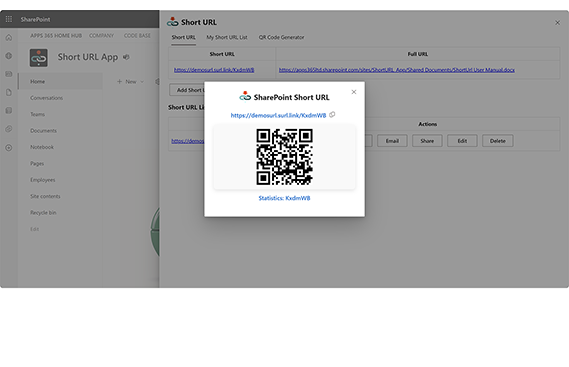Image resolution: width=569 pixels, height=367 pixels.
Task: Select Site contents in the site navigation
Action: click(x=45, y=196)
